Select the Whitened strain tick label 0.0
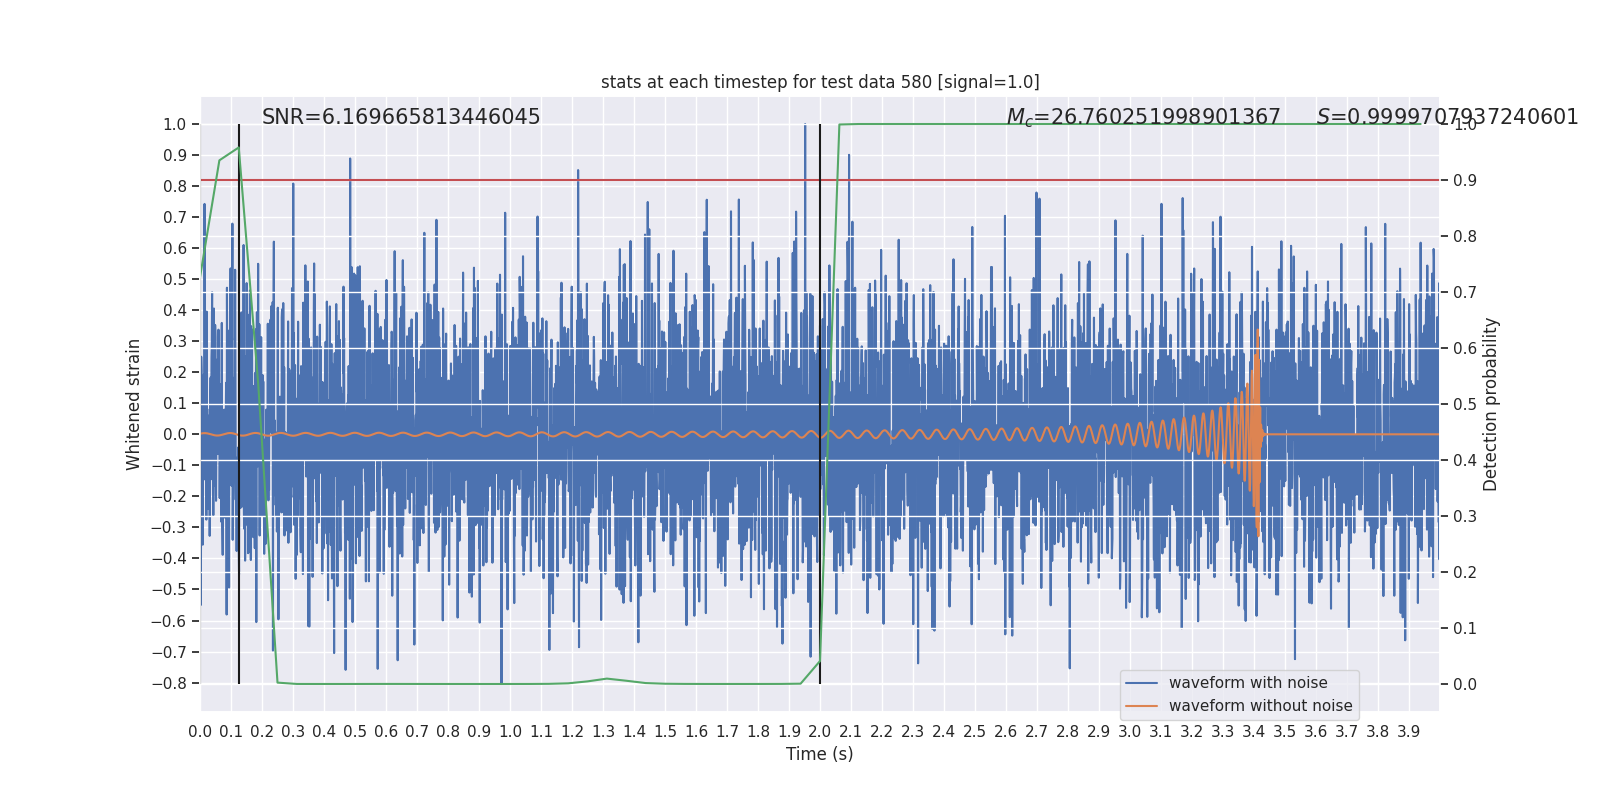 coord(175,435)
